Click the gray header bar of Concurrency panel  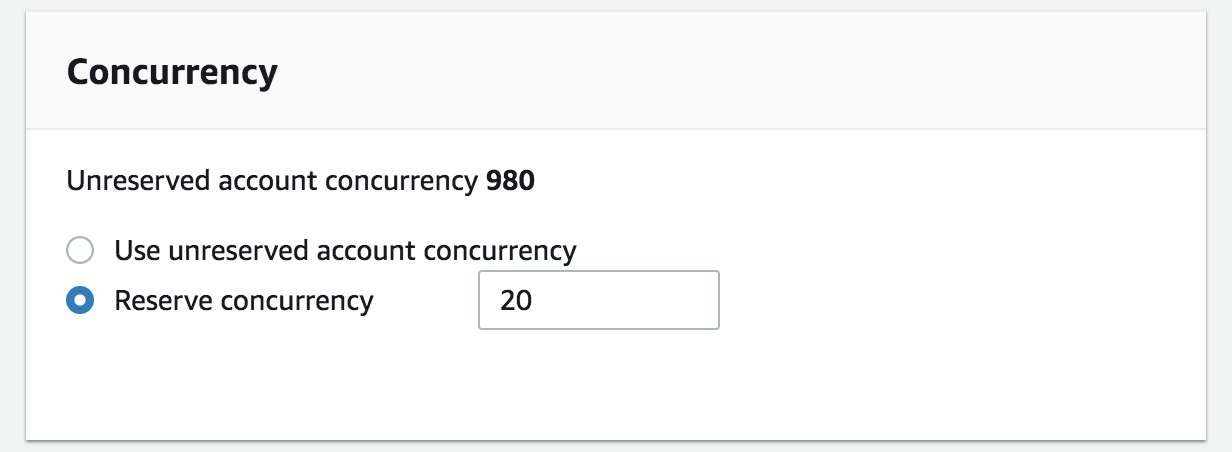coord(700,72)
